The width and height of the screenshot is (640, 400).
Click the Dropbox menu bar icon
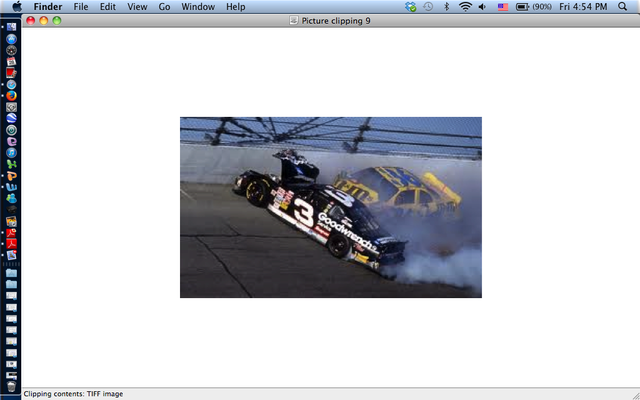click(x=411, y=7)
